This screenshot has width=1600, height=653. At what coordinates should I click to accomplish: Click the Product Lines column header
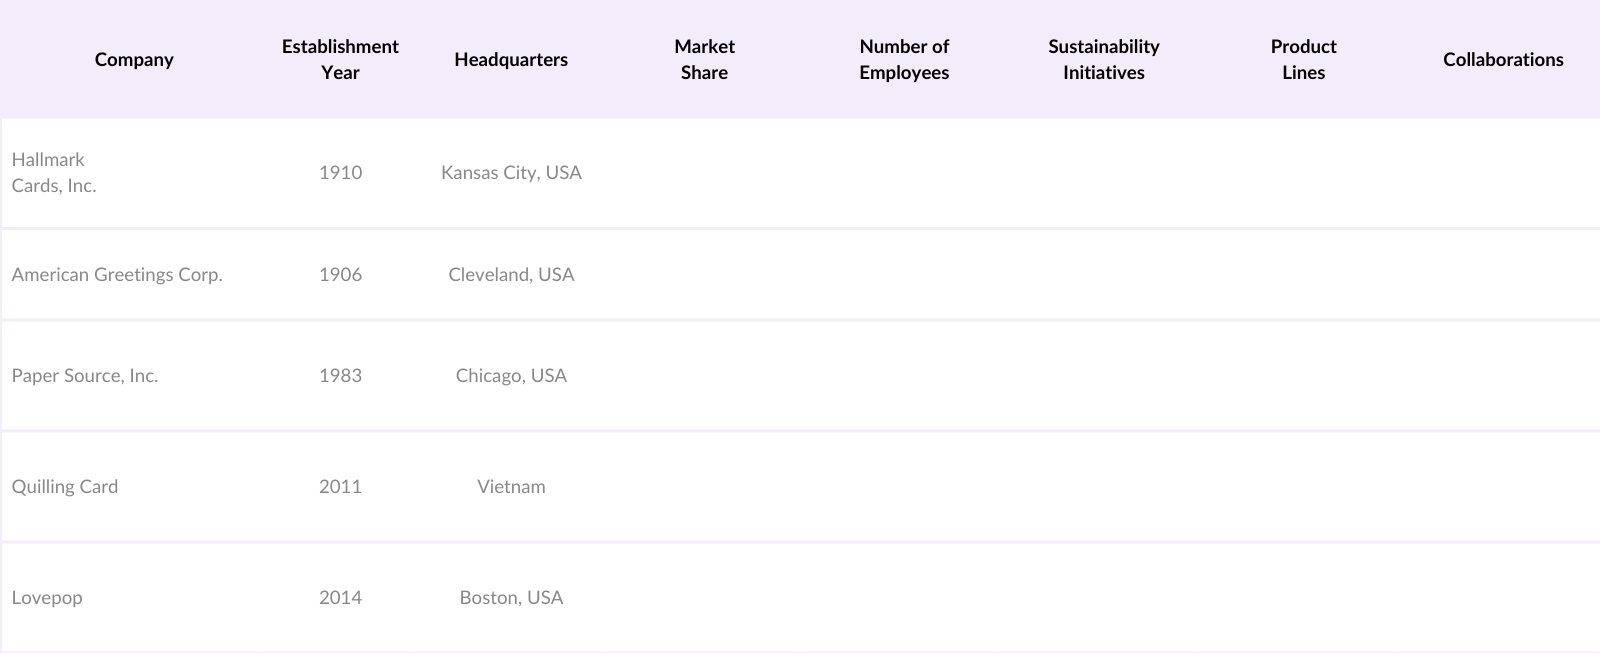1303,59
